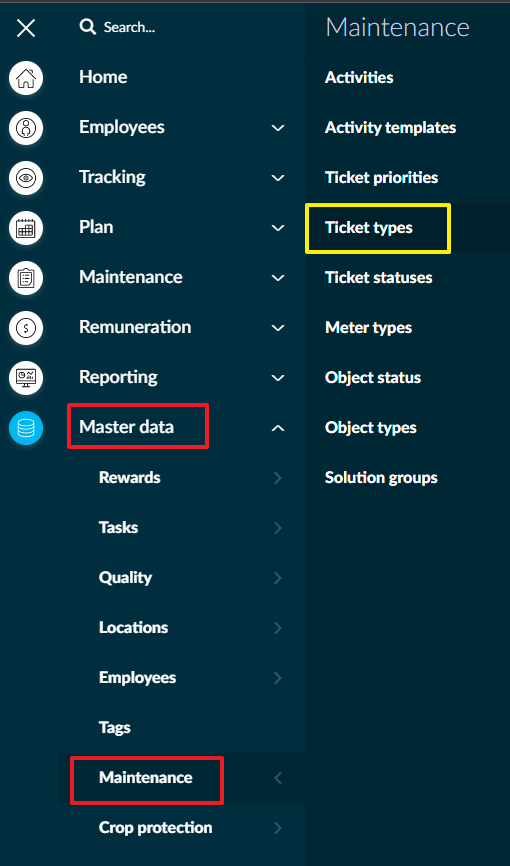The height and width of the screenshot is (866, 510).
Task: Click the Maintenance clipboard icon
Action: [26, 277]
